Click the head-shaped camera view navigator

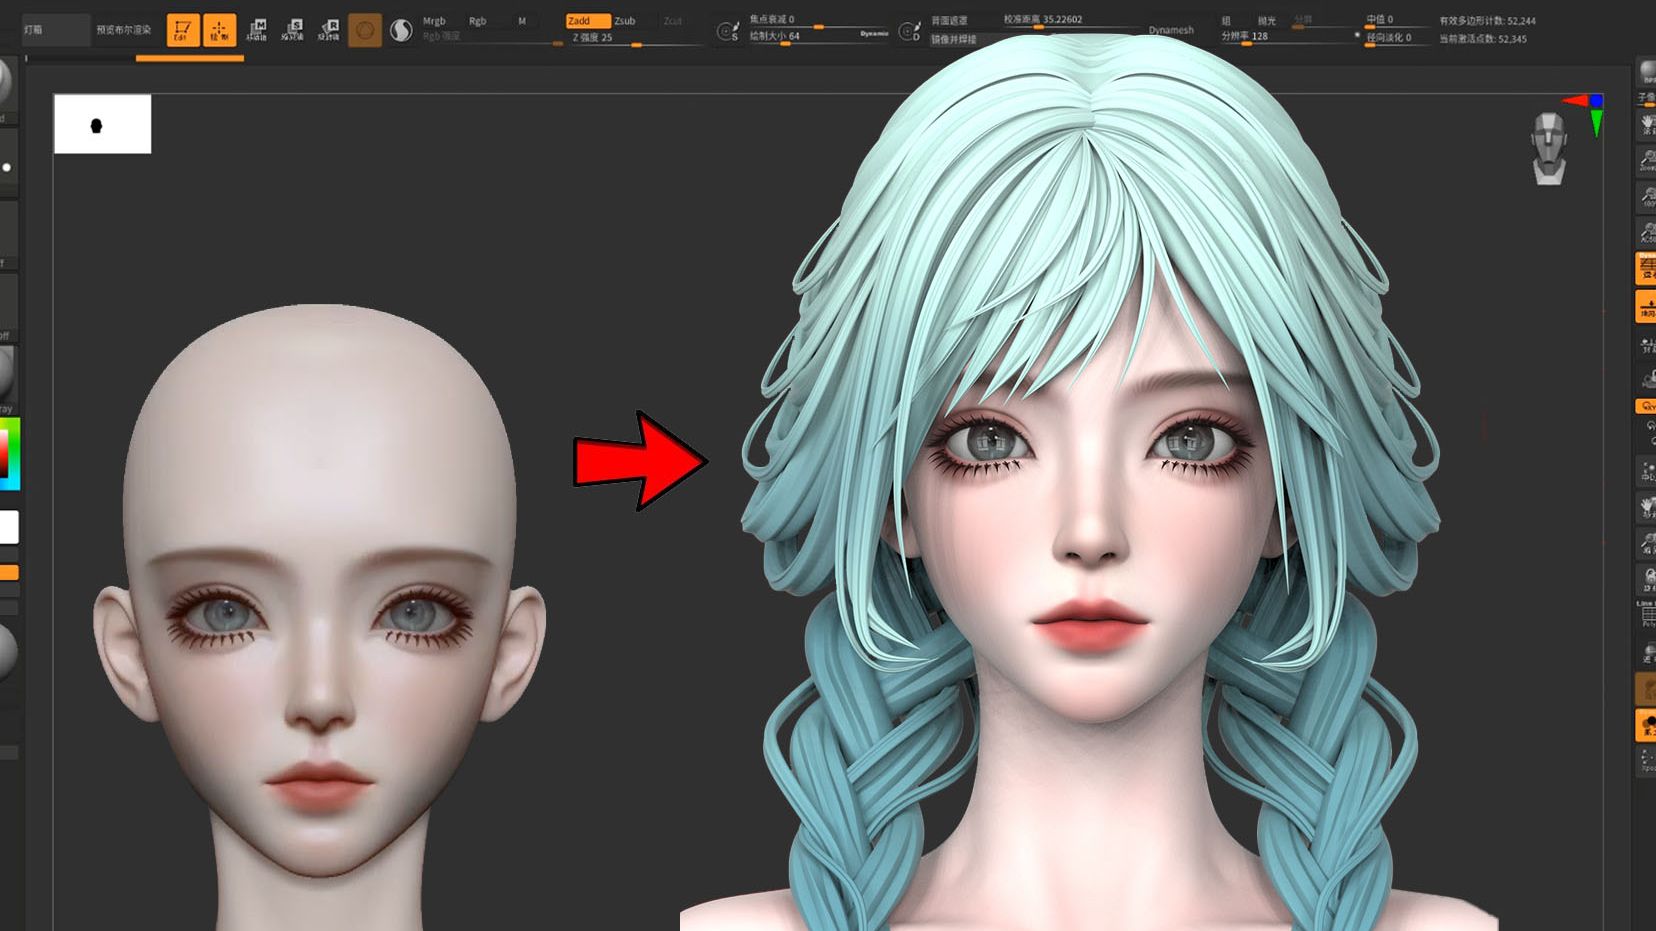tap(1549, 149)
